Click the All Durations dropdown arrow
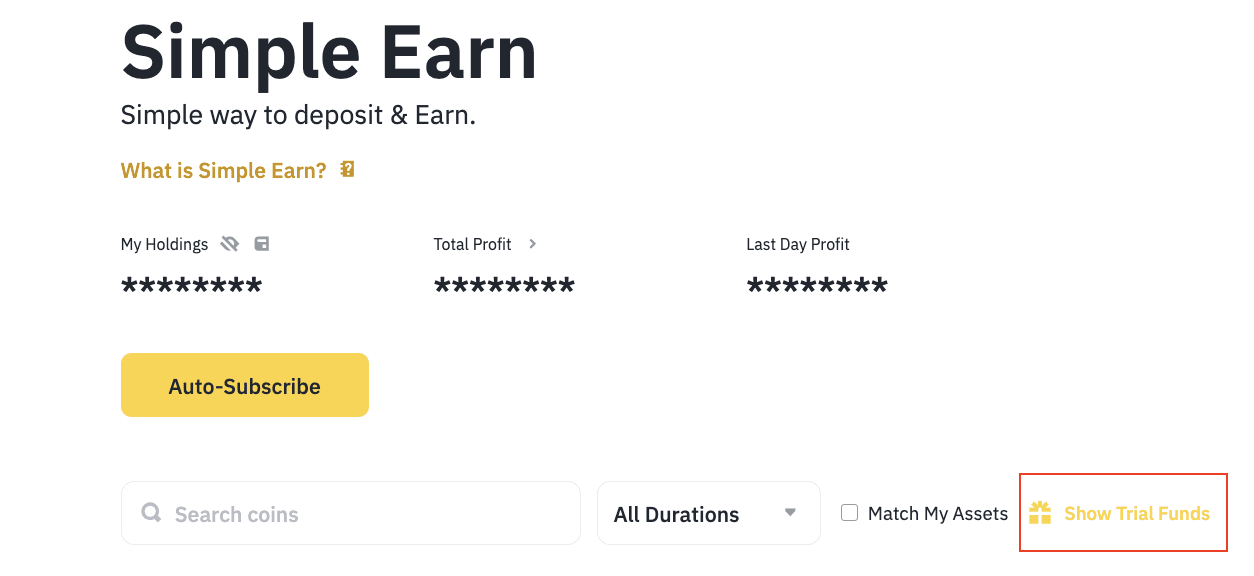Screen dimensions: 1254x576 790,513
